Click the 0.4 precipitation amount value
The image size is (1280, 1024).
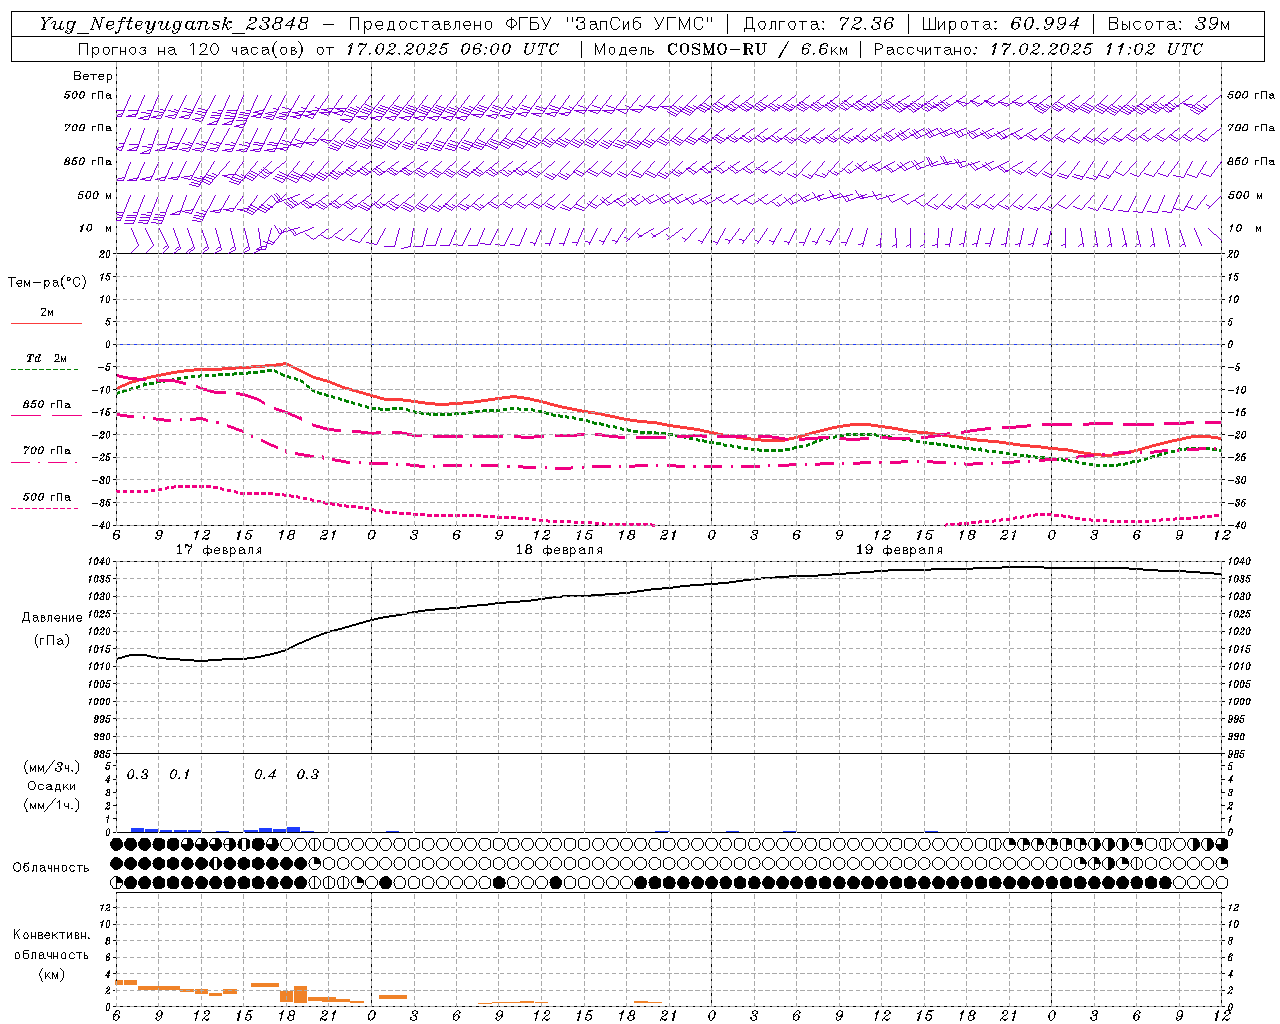pyautogui.click(x=265, y=774)
